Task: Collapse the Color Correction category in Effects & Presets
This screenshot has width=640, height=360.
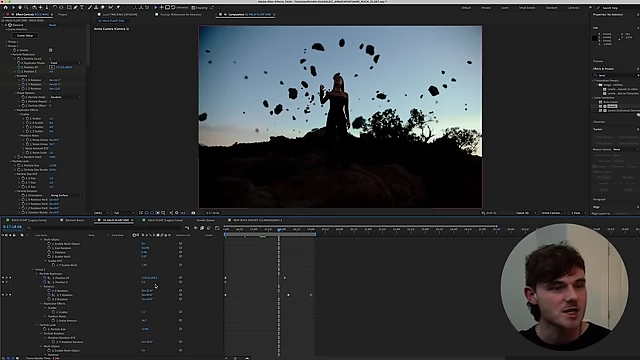Action: [593, 98]
